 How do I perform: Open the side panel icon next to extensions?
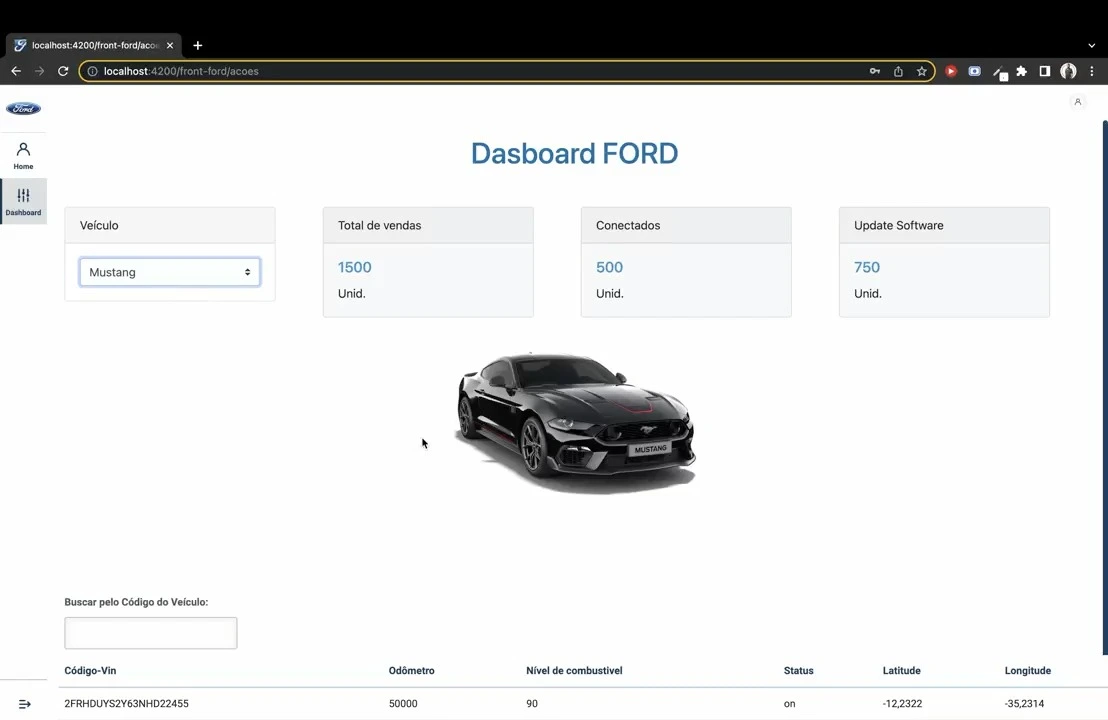point(1044,71)
